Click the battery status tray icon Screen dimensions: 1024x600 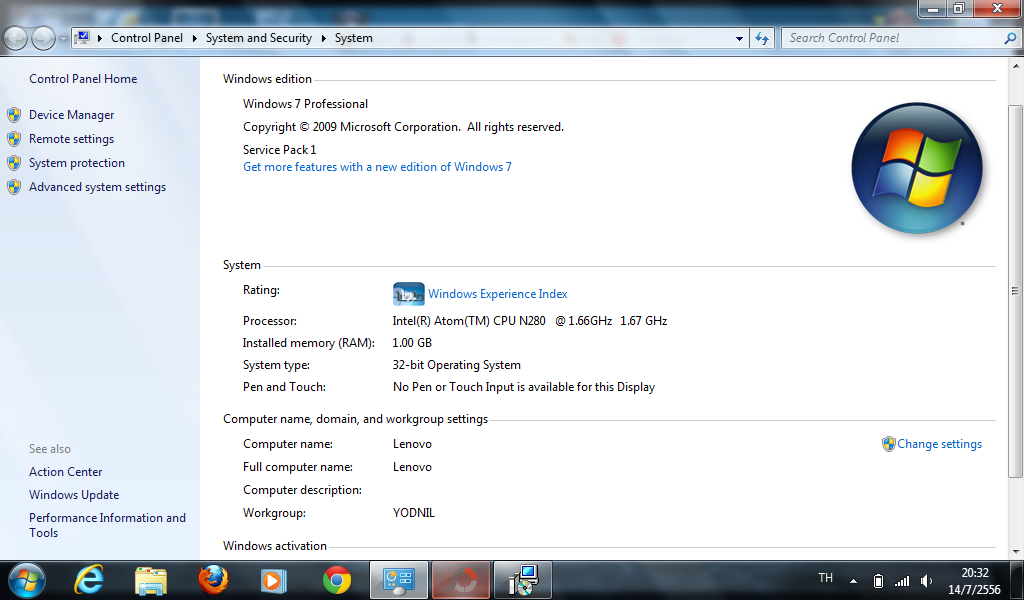(x=878, y=580)
